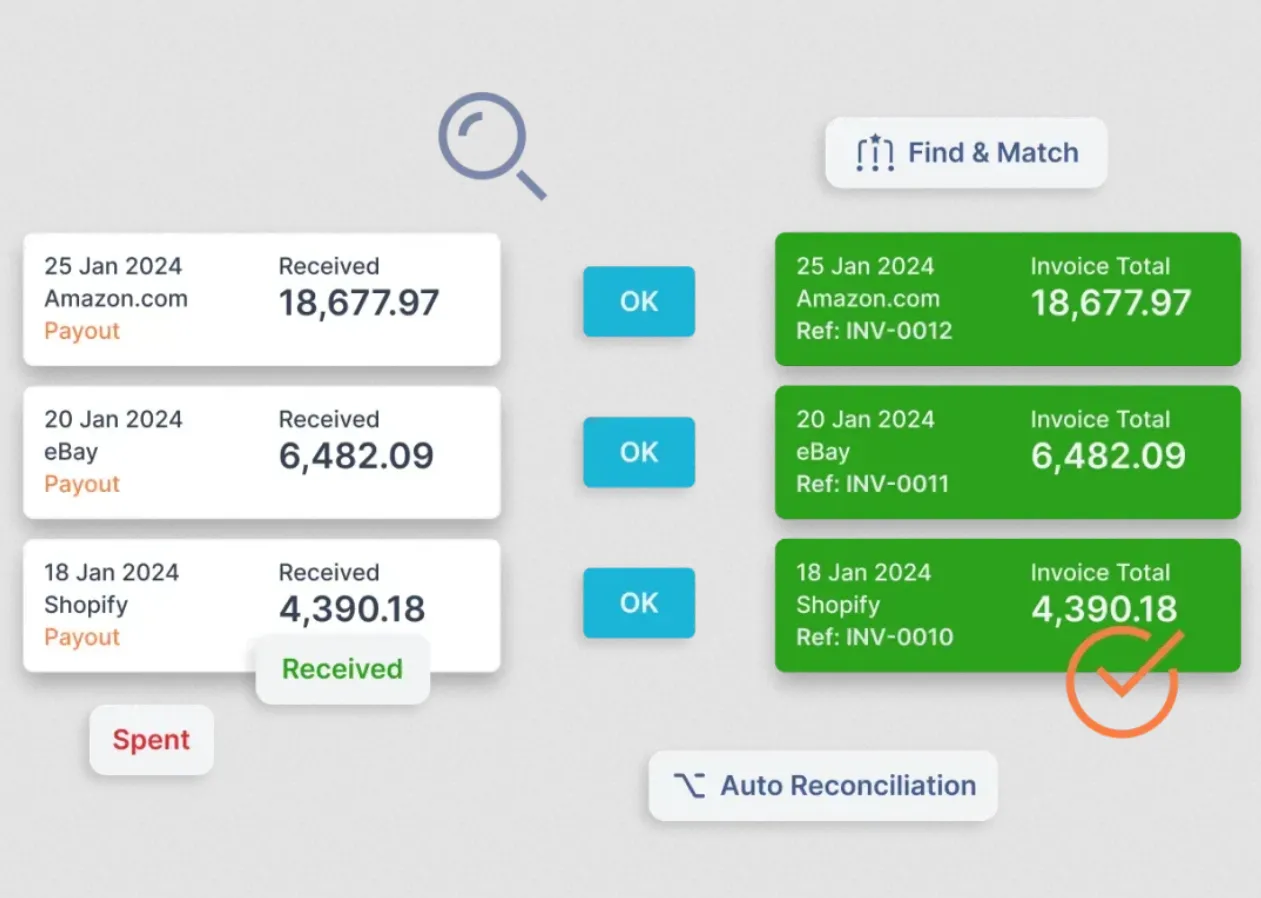Click the OK button for the Shopify row

[x=639, y=603]
